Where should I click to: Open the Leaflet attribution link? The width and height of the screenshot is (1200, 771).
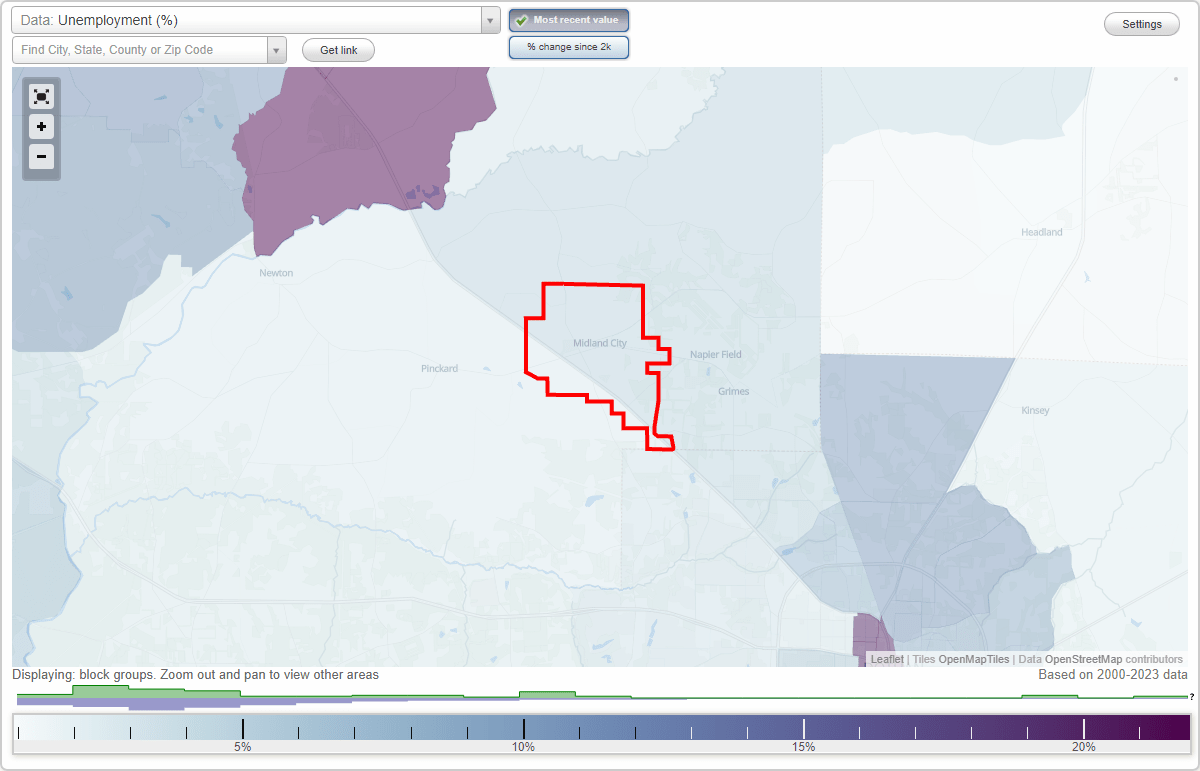click(887, 659)
